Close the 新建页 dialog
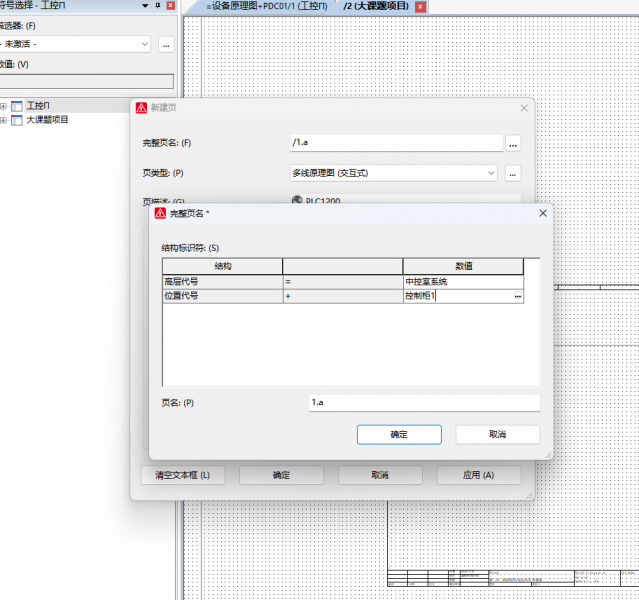The image size is (639, 600). click(524, 108)
